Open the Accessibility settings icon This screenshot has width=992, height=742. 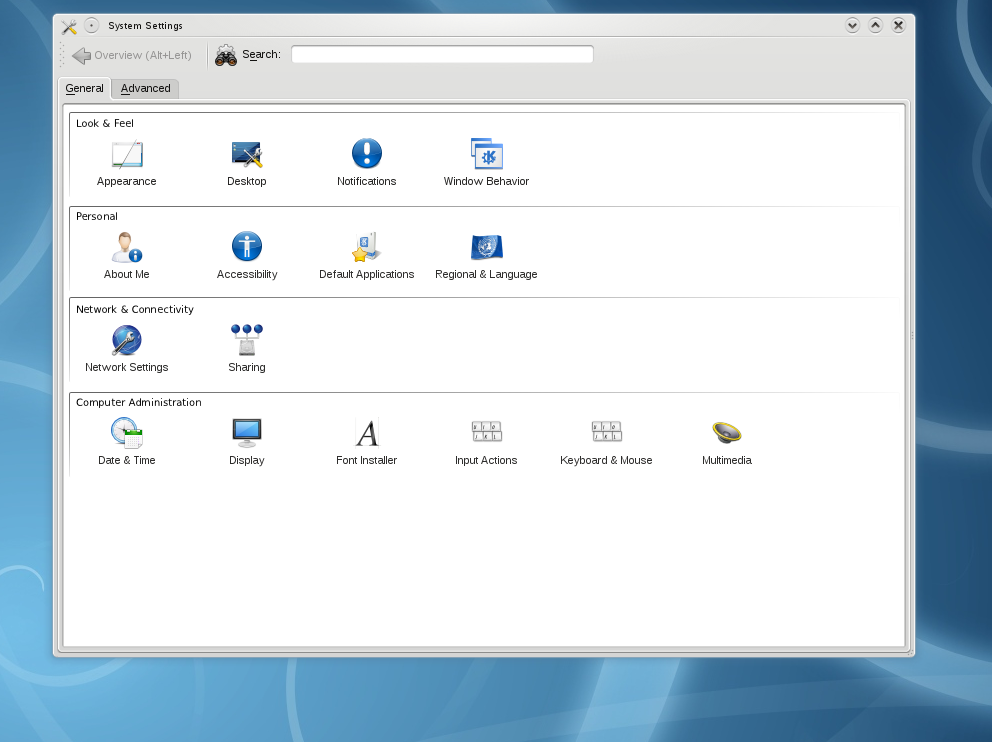click(247, 247)
